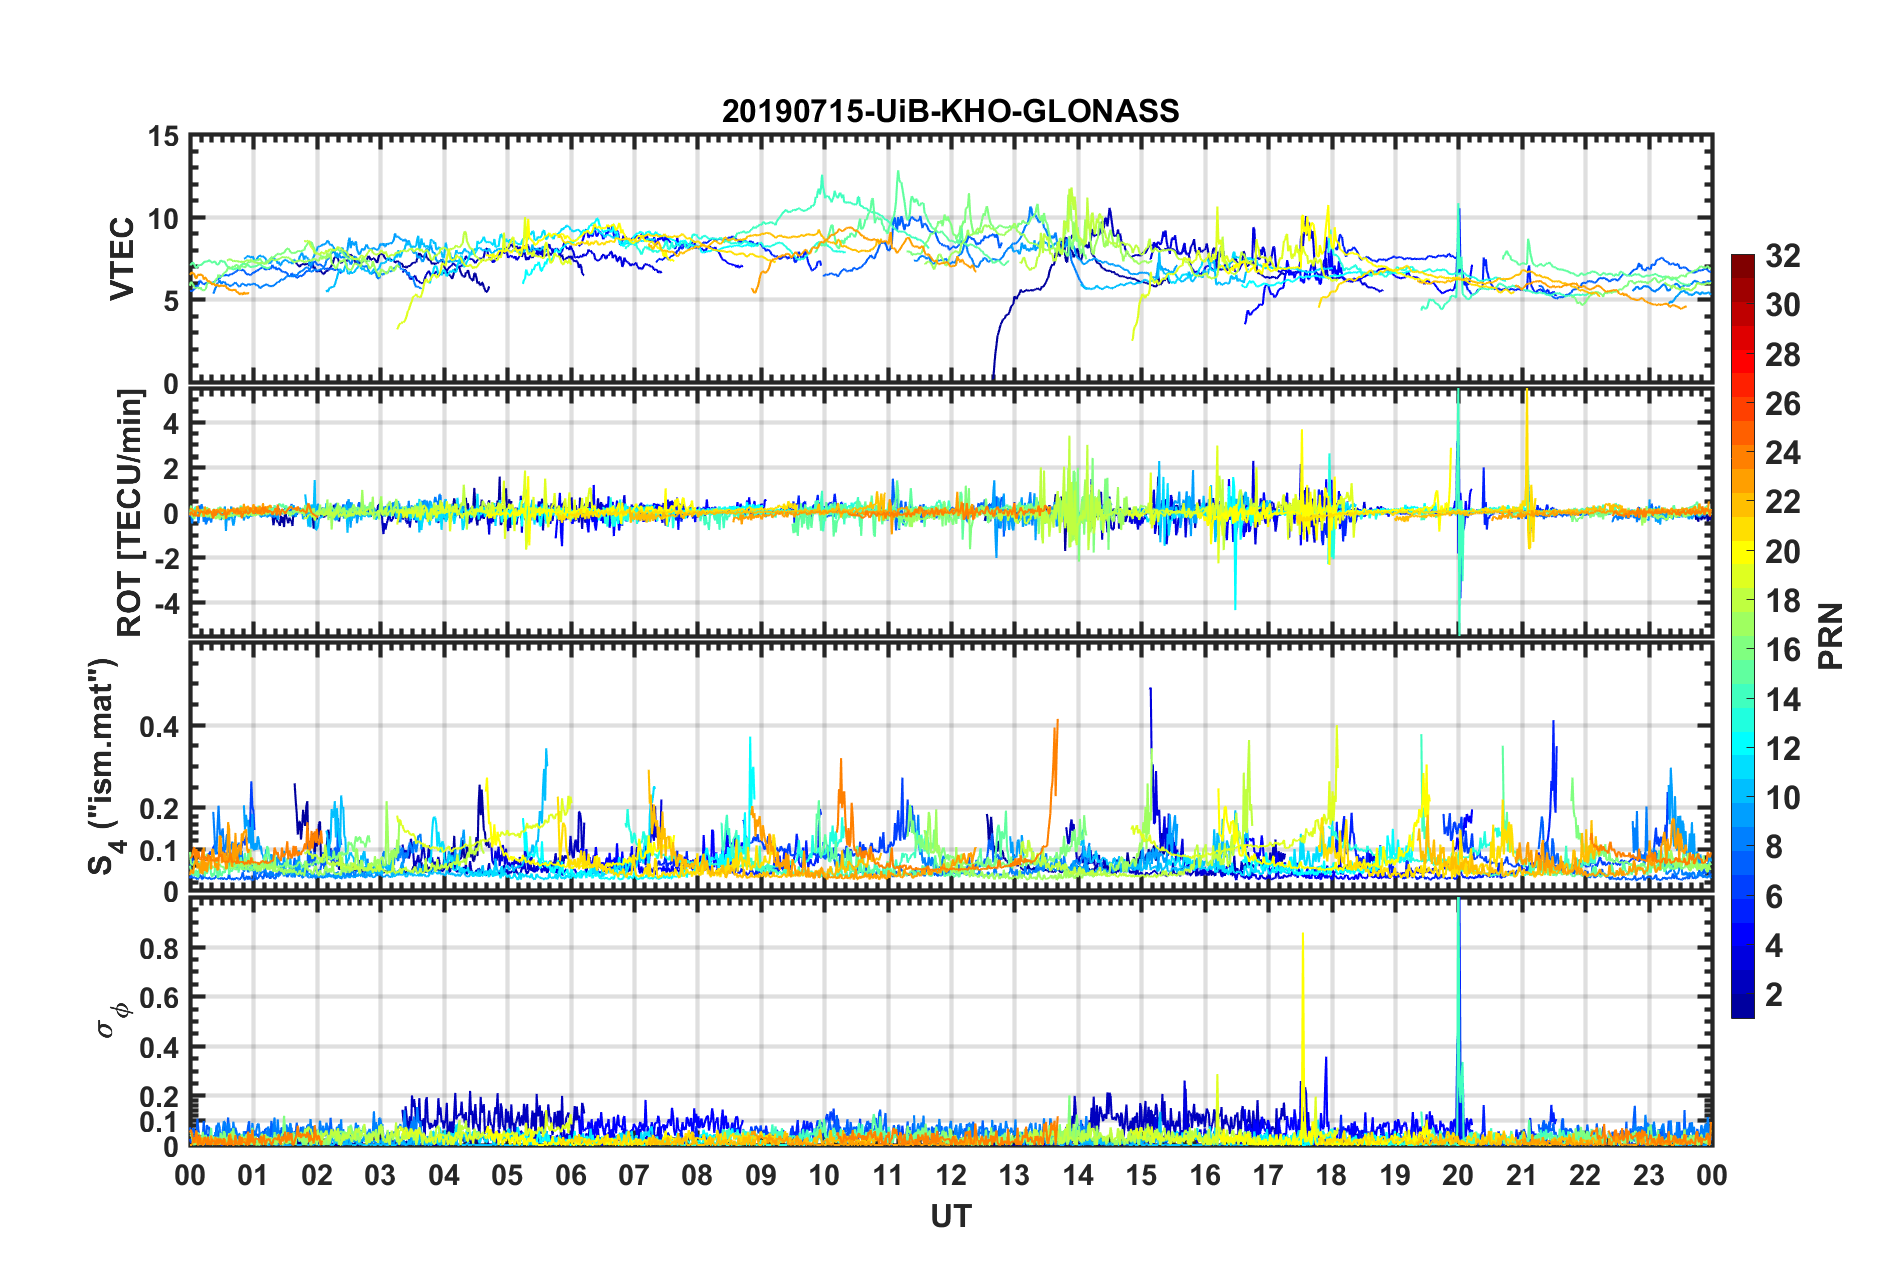Click the sigma-phi y-axis label
Screen dimensions: 1902x1272
pos(114,1020)
